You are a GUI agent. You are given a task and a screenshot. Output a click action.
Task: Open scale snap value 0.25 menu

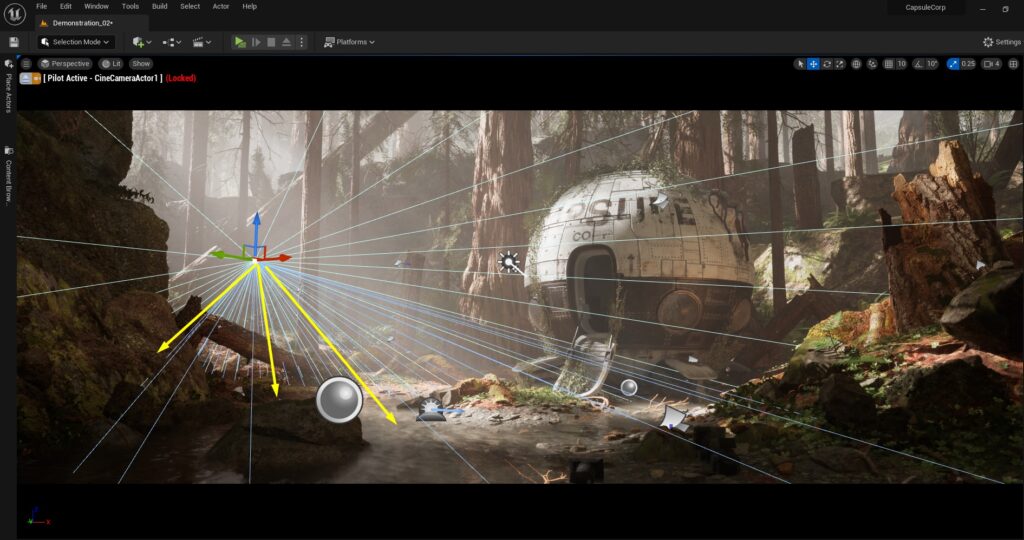(968, 64)
